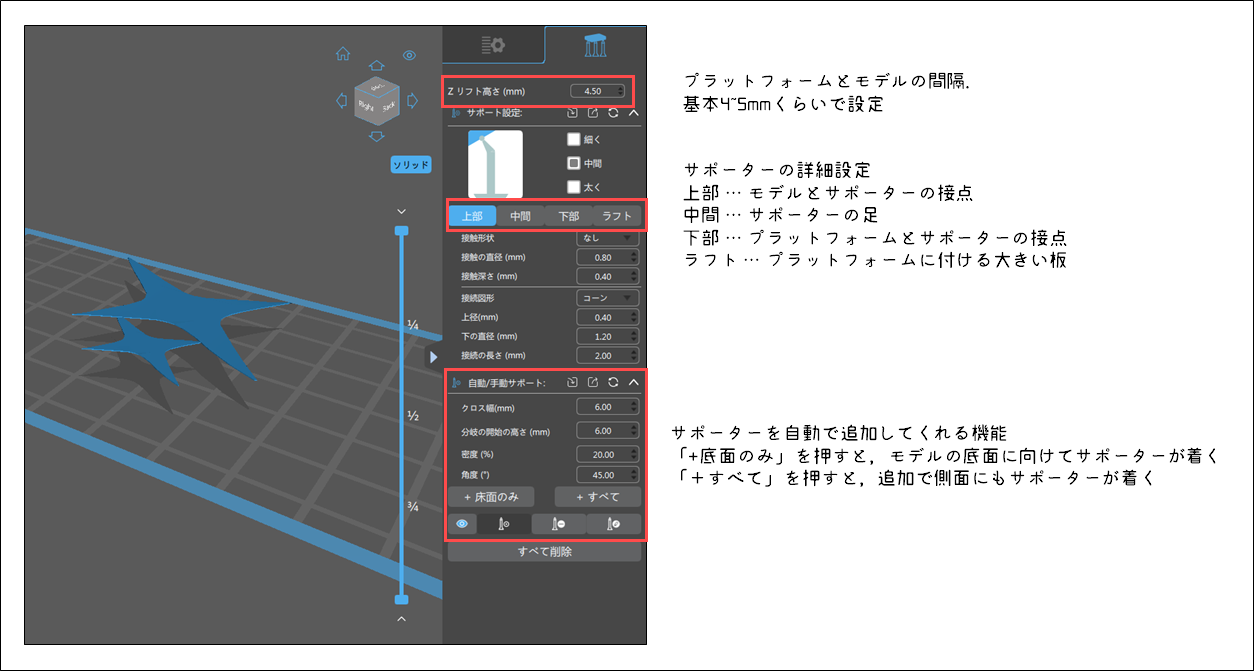Viewport: 1254px width, 671px height.
Task: Click the bottom handle of layer slider
Action: [401, 599]
